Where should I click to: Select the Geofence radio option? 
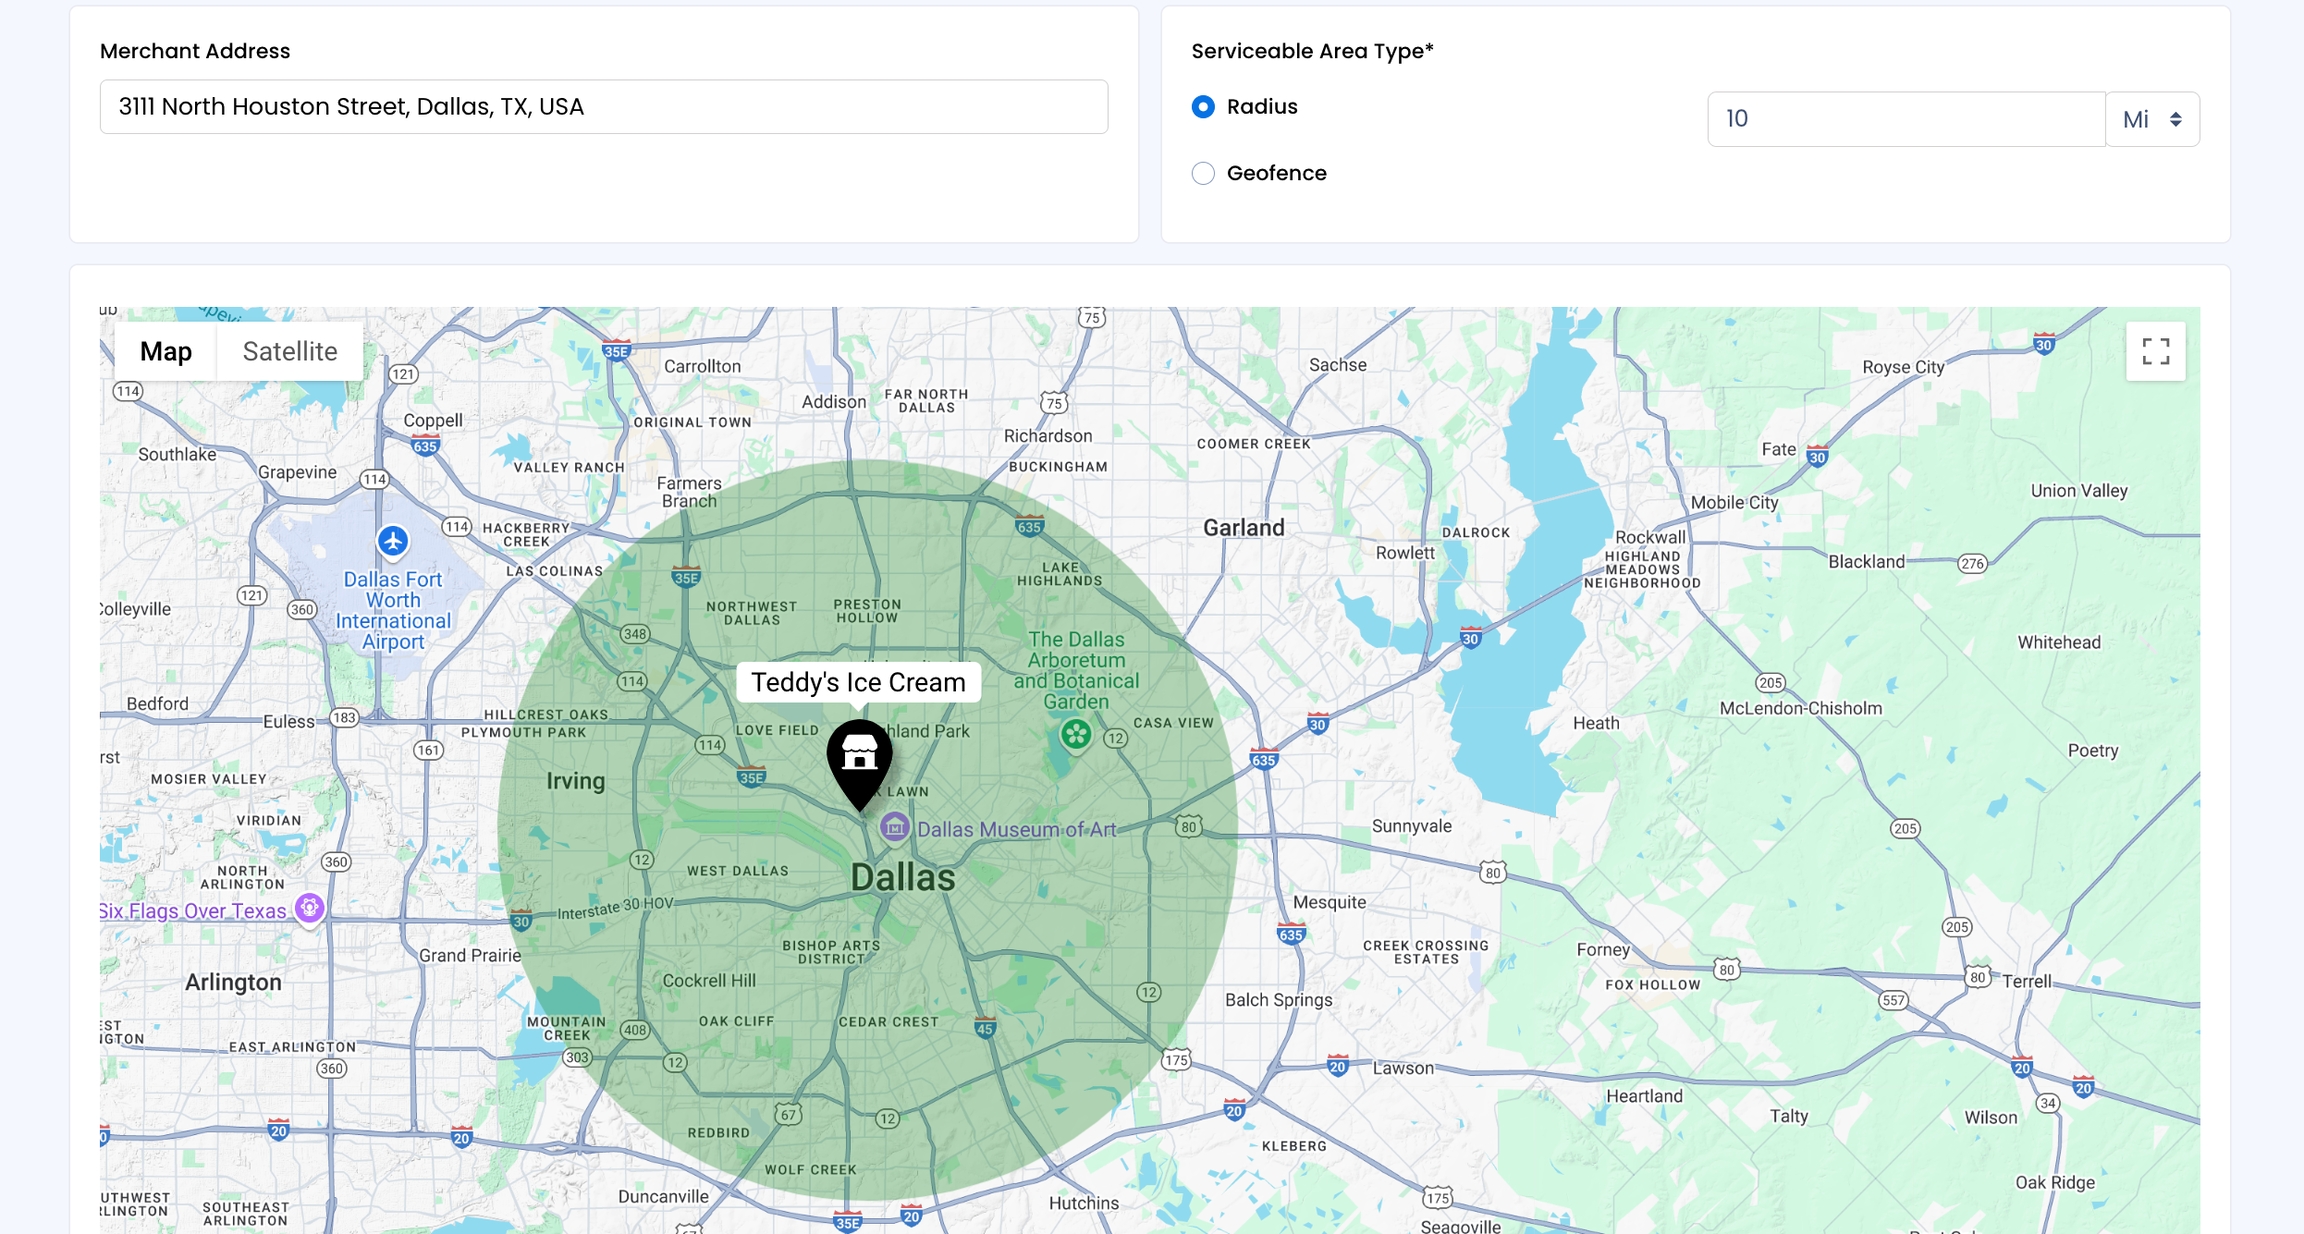[x=1203, y=173]
